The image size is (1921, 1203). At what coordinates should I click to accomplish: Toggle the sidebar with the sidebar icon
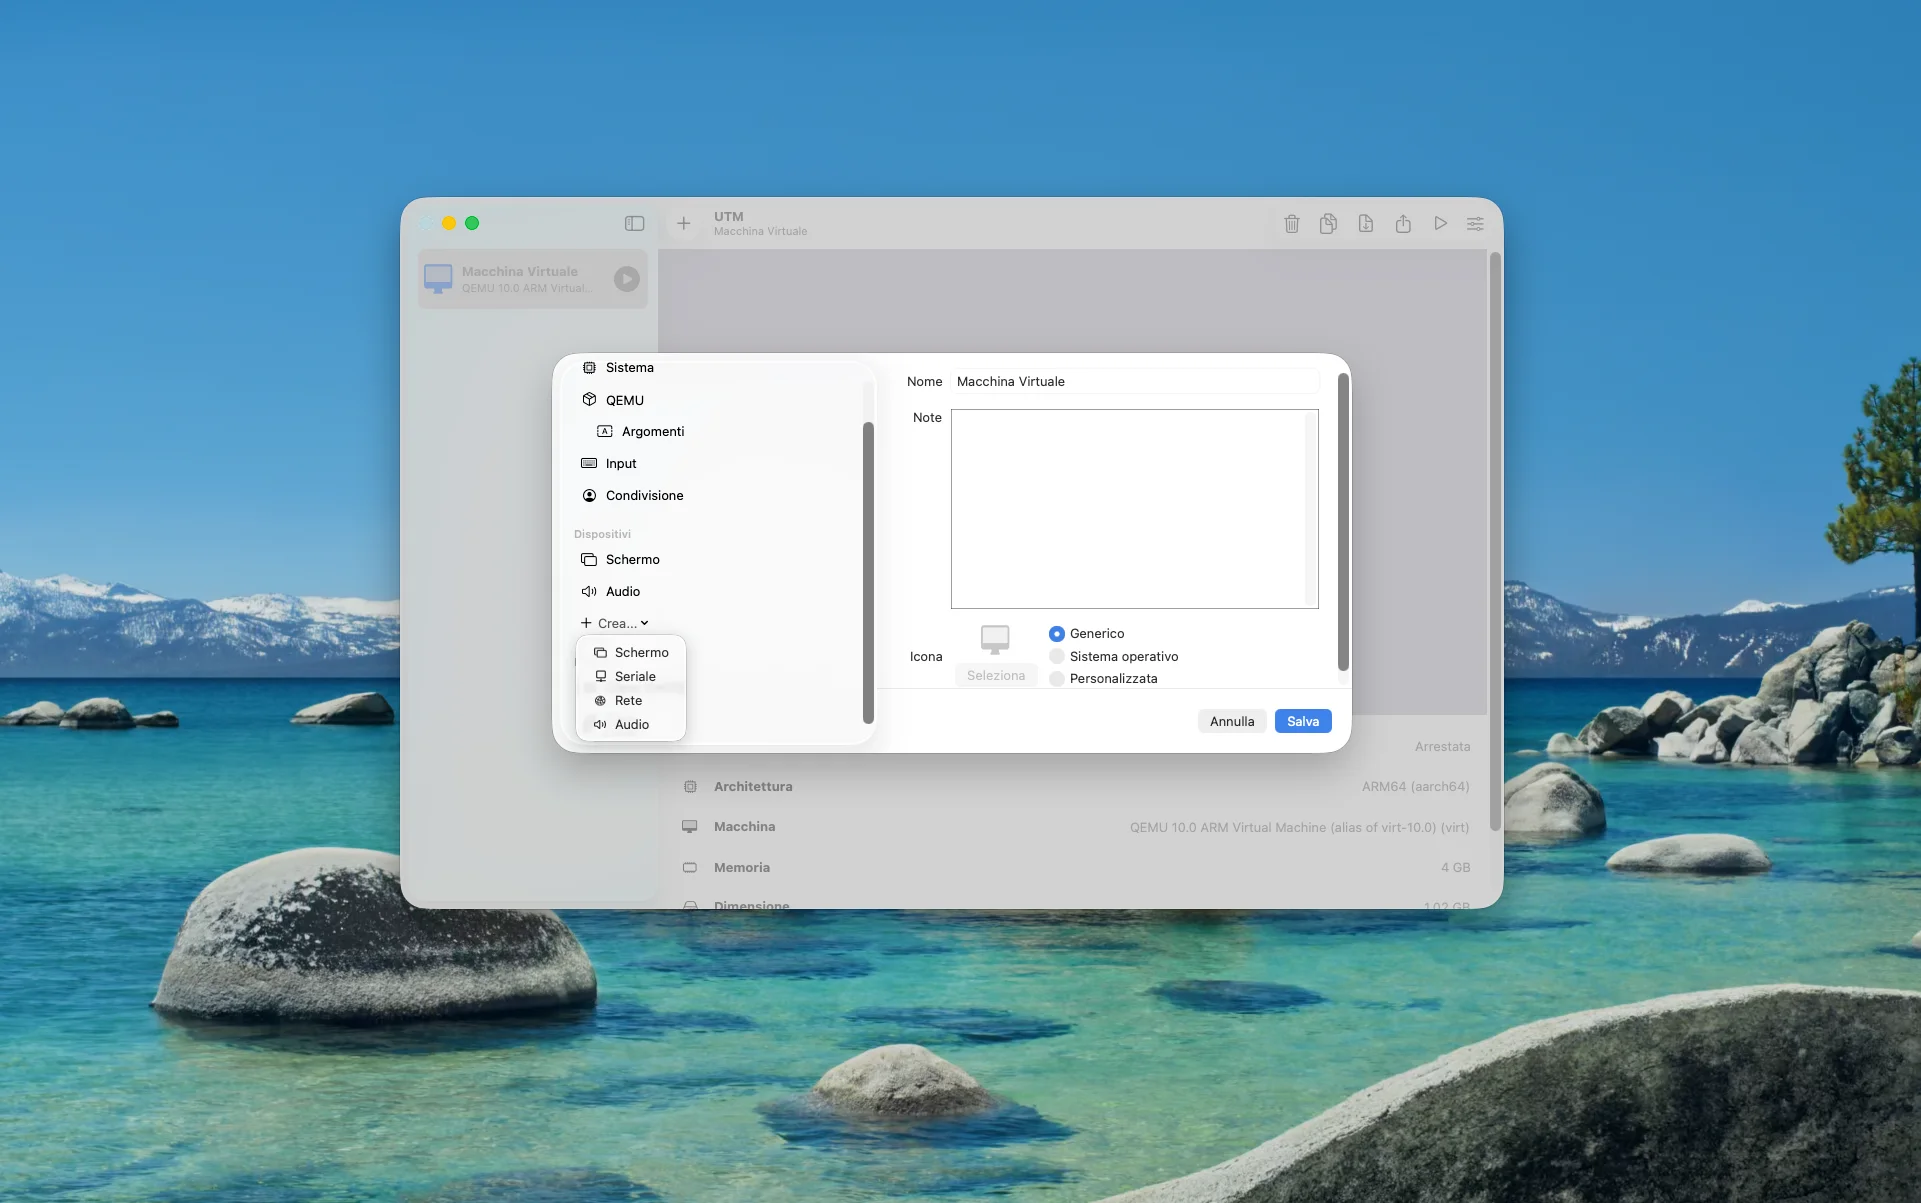(634, 223)
